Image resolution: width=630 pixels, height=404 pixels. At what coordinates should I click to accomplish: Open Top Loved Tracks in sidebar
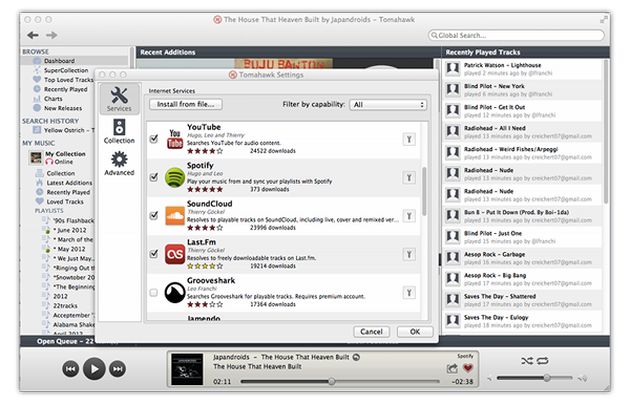click(68, 80)
